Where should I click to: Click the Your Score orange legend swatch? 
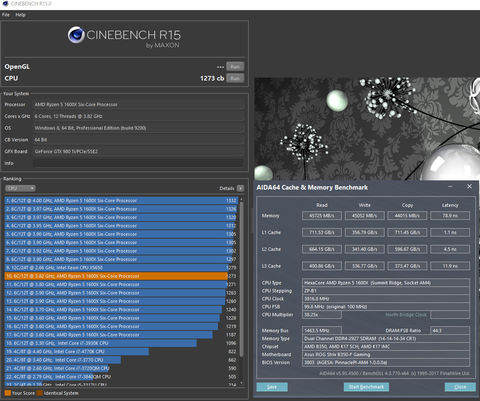pos(8,393)
